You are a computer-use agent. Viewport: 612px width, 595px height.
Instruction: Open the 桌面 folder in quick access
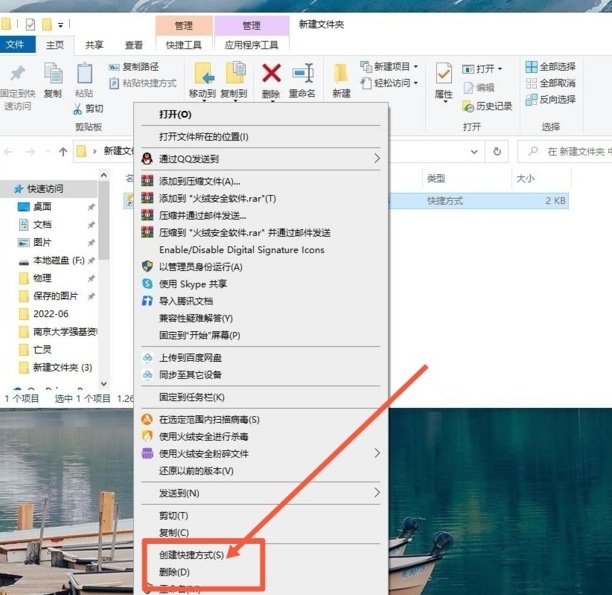pos(42,206)
